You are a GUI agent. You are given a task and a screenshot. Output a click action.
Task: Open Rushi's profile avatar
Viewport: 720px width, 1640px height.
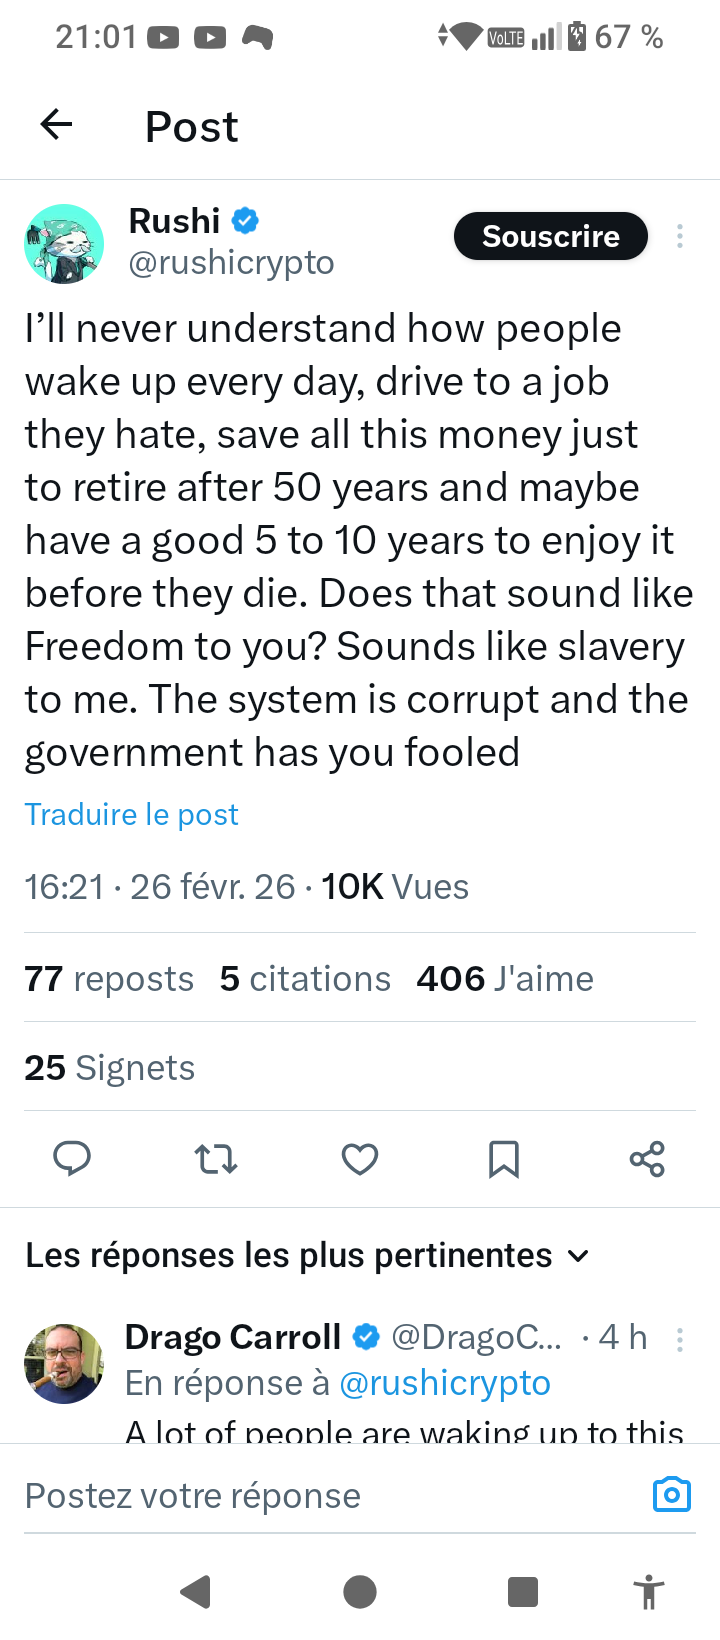[x=64, y=243]
